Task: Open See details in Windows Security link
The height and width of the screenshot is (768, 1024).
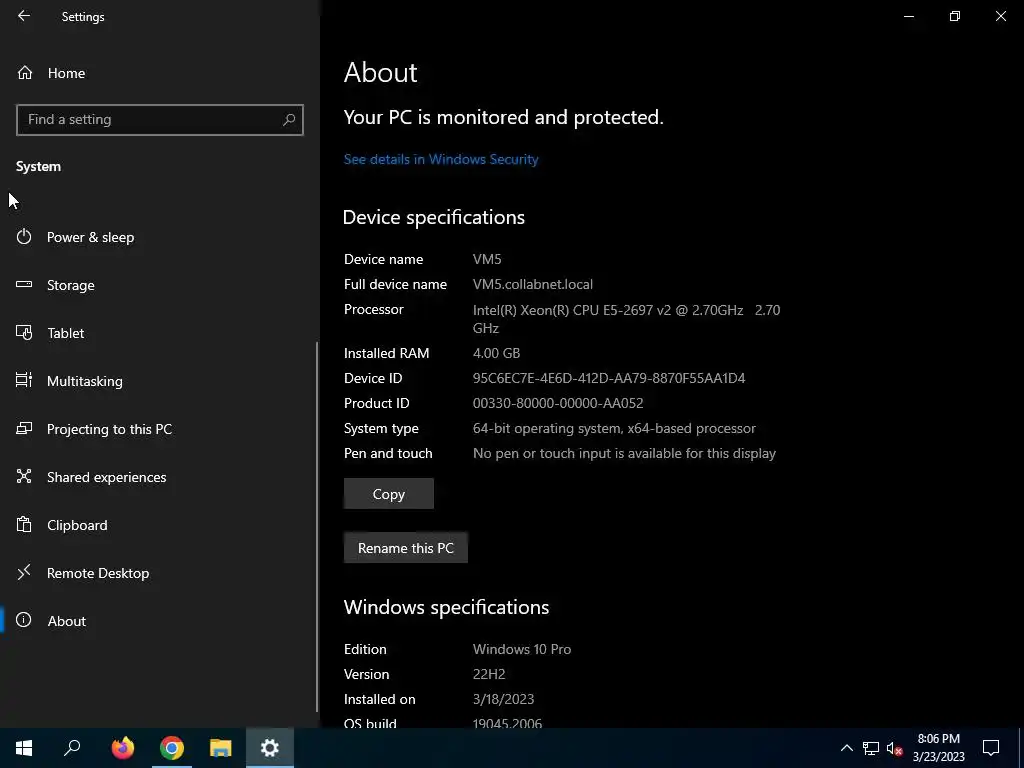Action: coord(441,159)
